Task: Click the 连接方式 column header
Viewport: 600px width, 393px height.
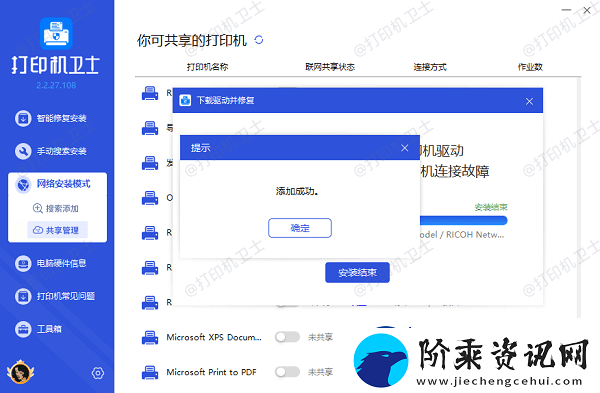Action: tap(430, 67)
